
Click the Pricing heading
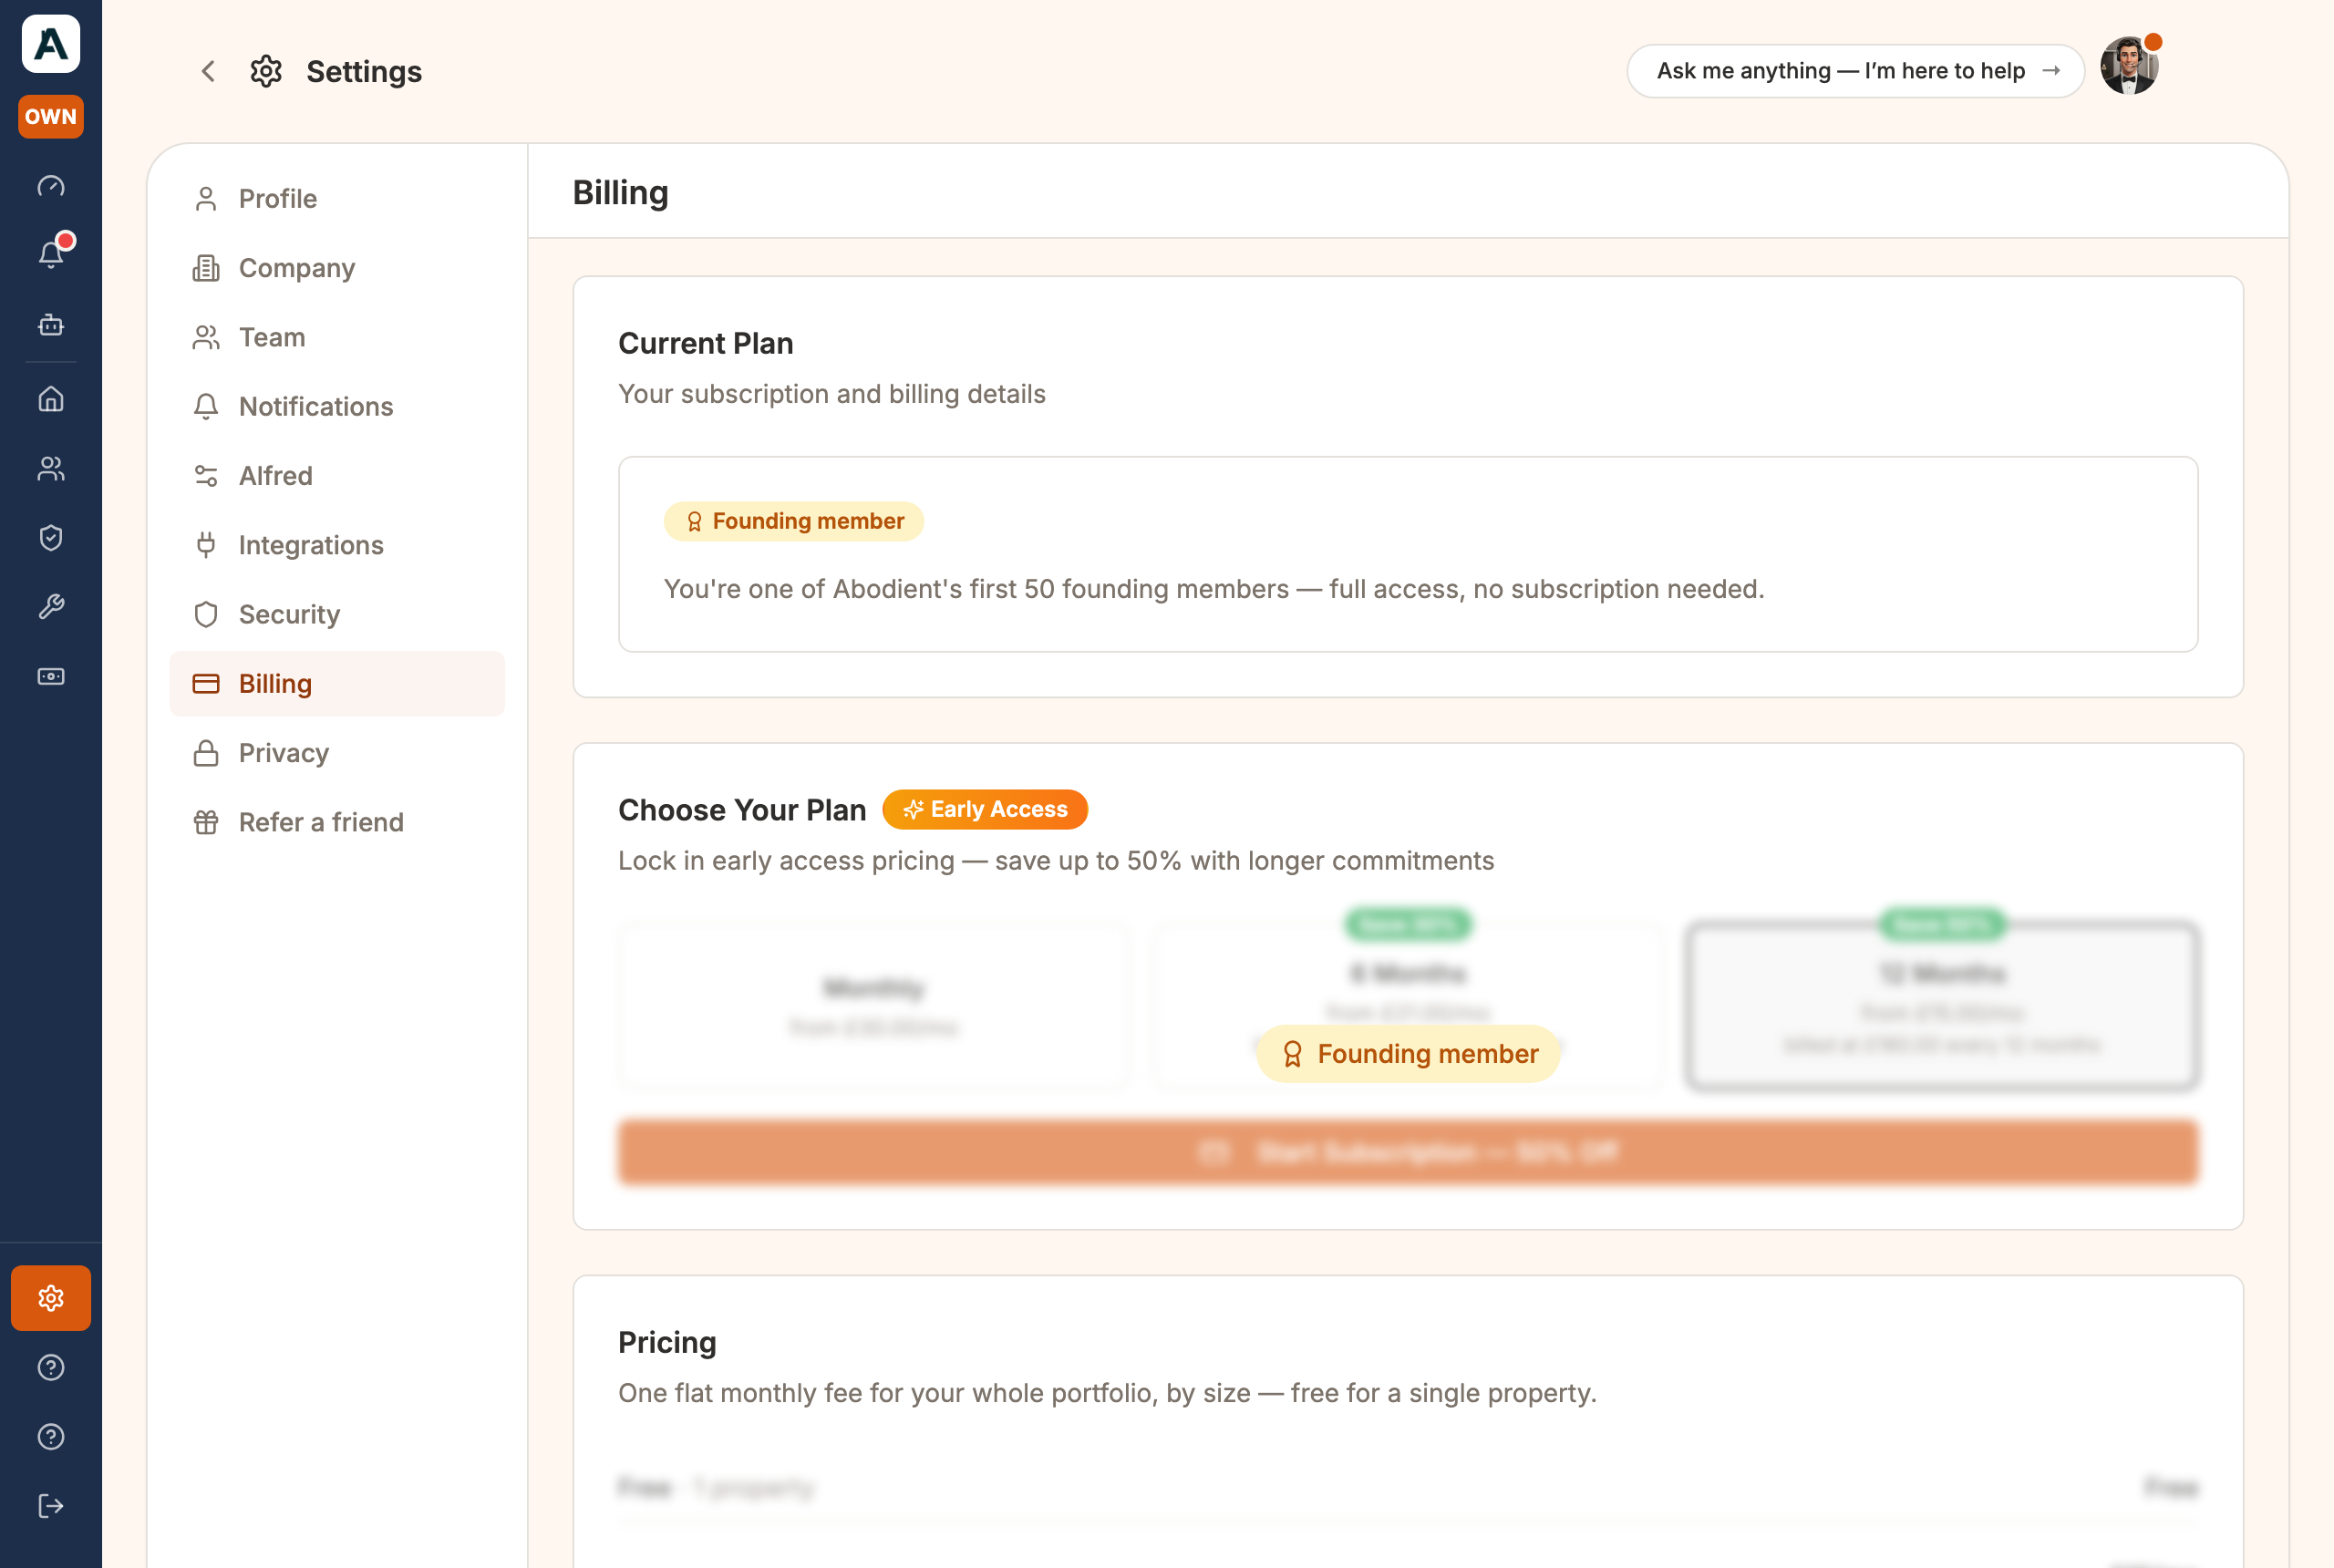tap(667, 1342)
